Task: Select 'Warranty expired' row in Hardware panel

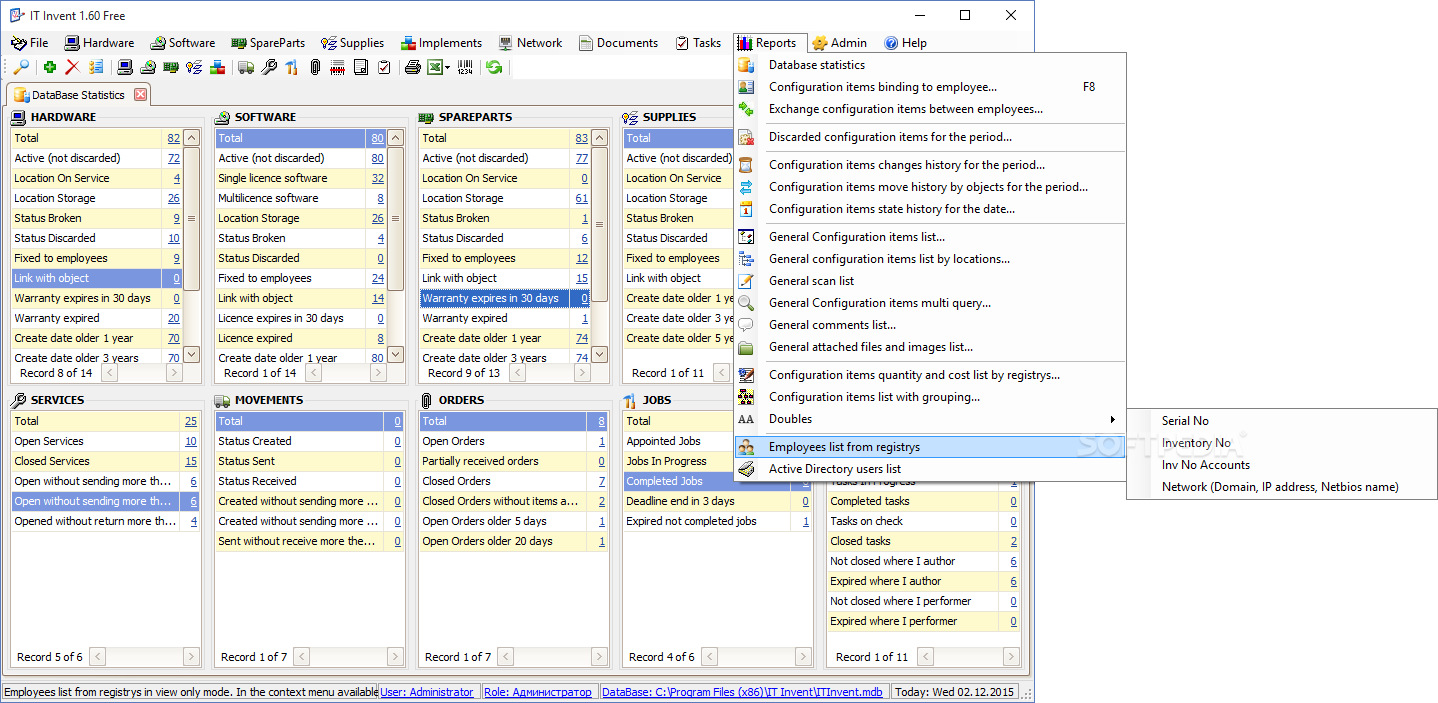Action: (x=97, y=318)
